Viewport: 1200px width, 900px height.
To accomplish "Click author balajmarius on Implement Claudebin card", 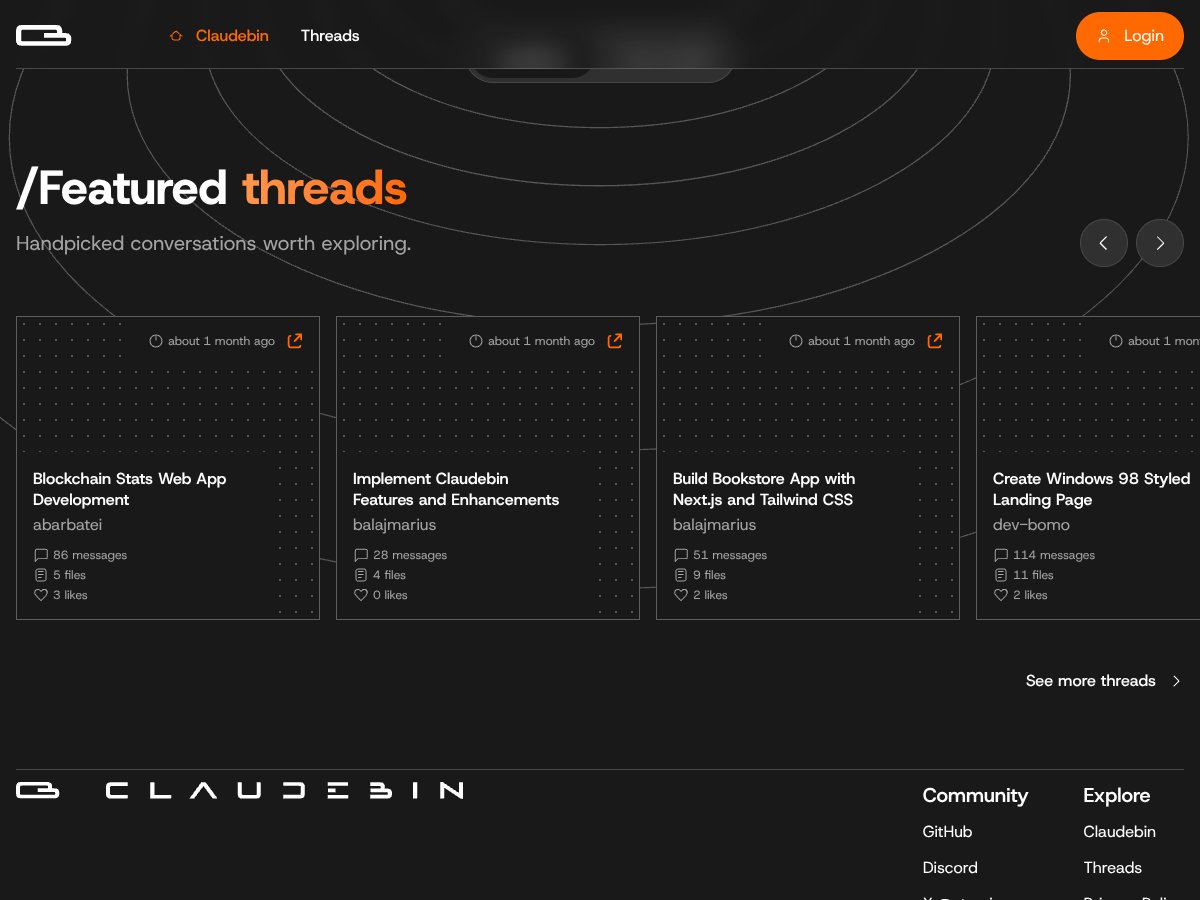I will pyautogui.click(x=395, y=525).
